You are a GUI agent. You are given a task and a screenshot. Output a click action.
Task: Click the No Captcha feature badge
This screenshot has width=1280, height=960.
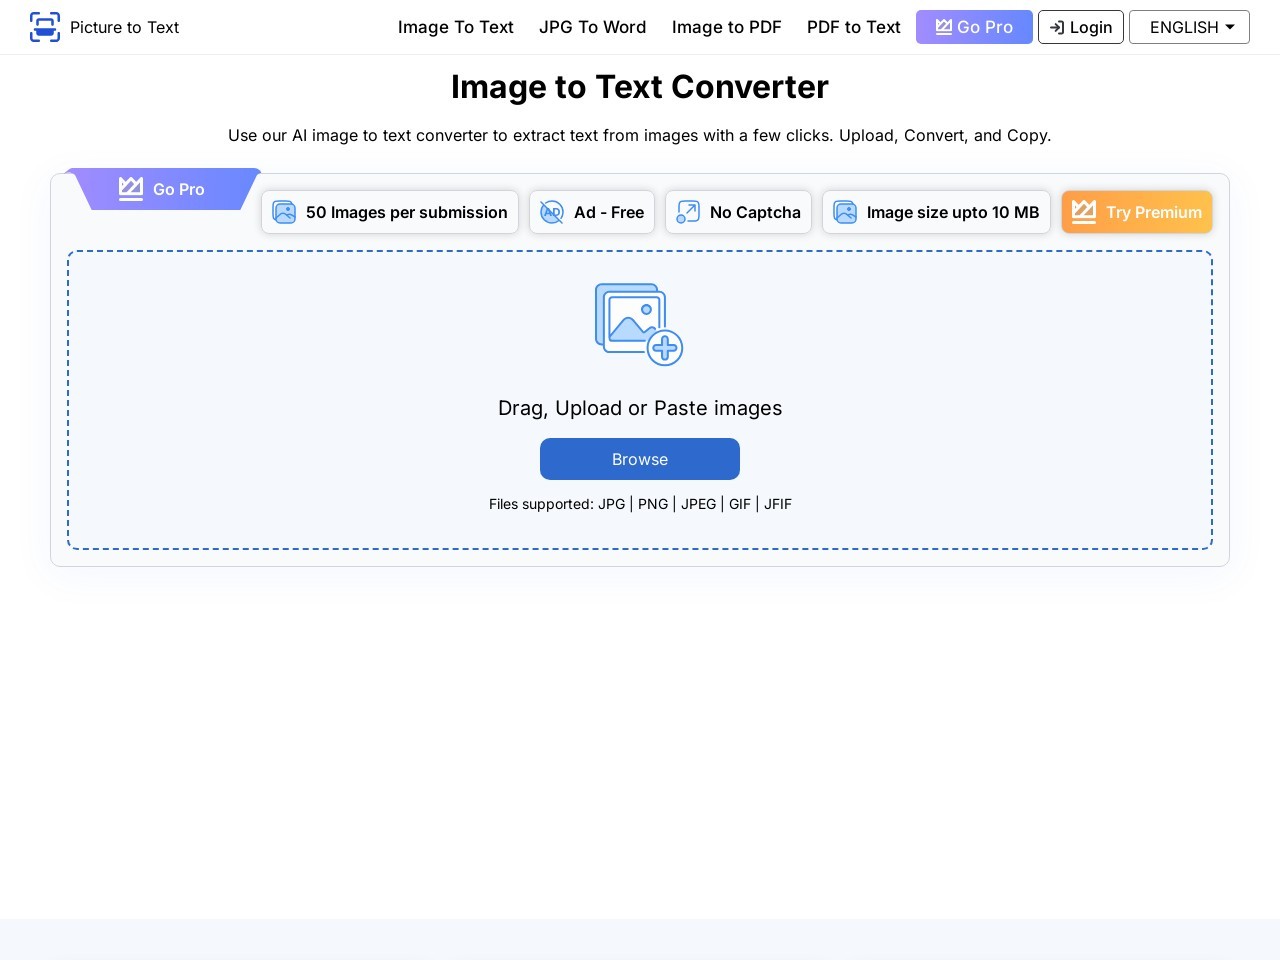[x=738, y=212]
